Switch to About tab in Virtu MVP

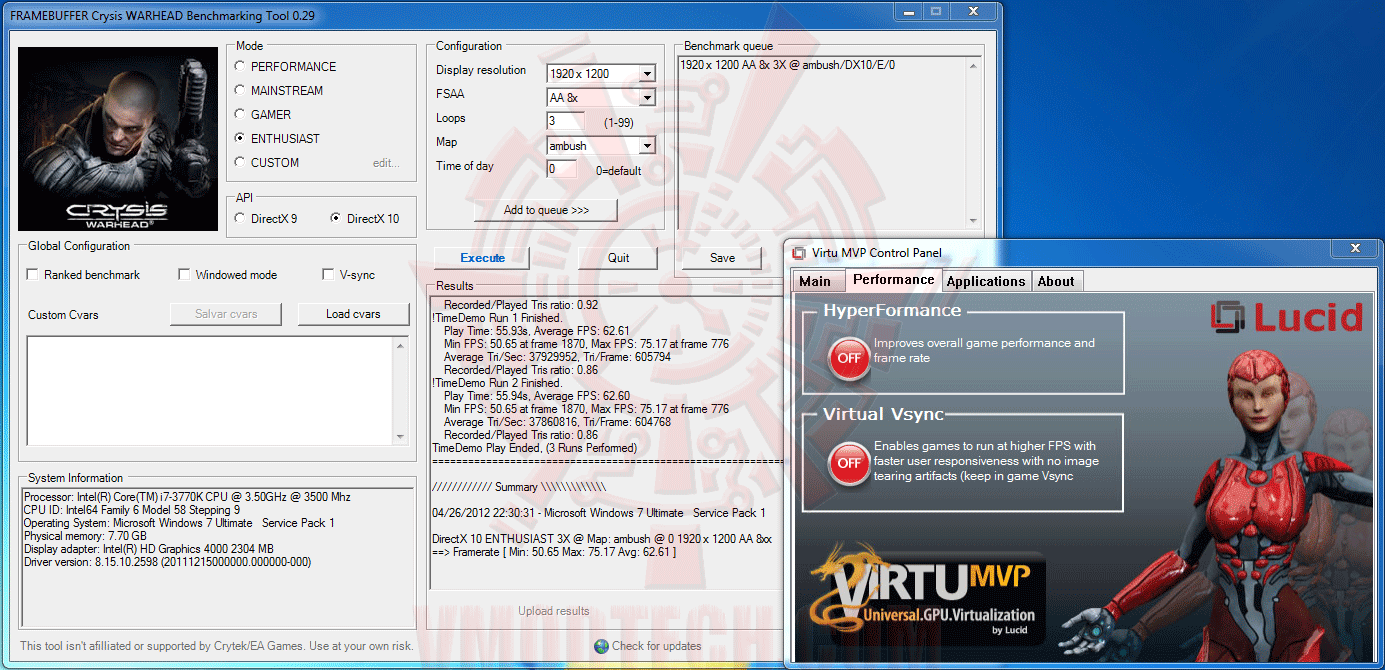1056,281
